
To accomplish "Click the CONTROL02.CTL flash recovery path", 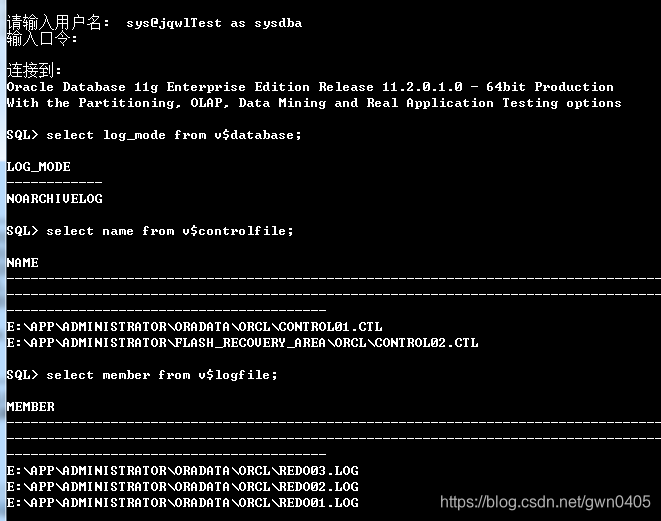I will tap(242, 343).
